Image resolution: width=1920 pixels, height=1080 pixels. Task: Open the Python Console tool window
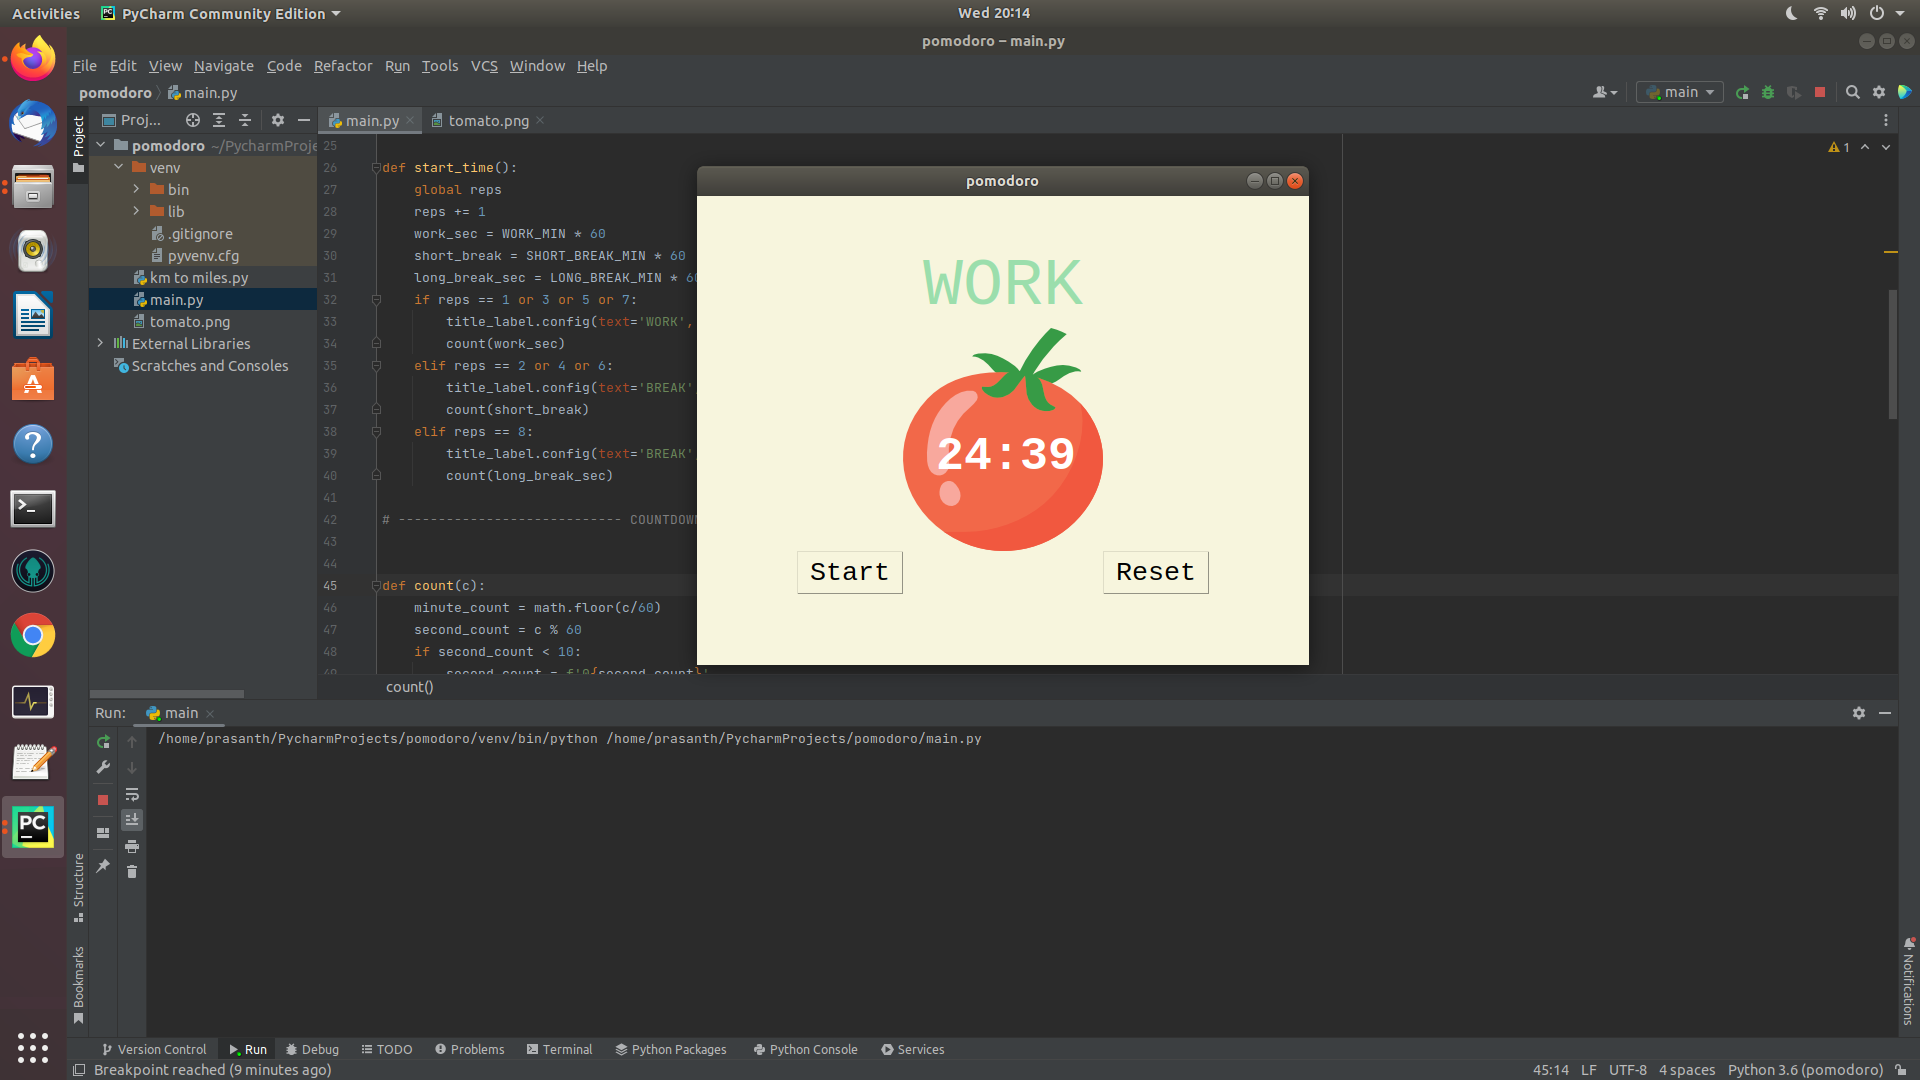click(805, 1049)
